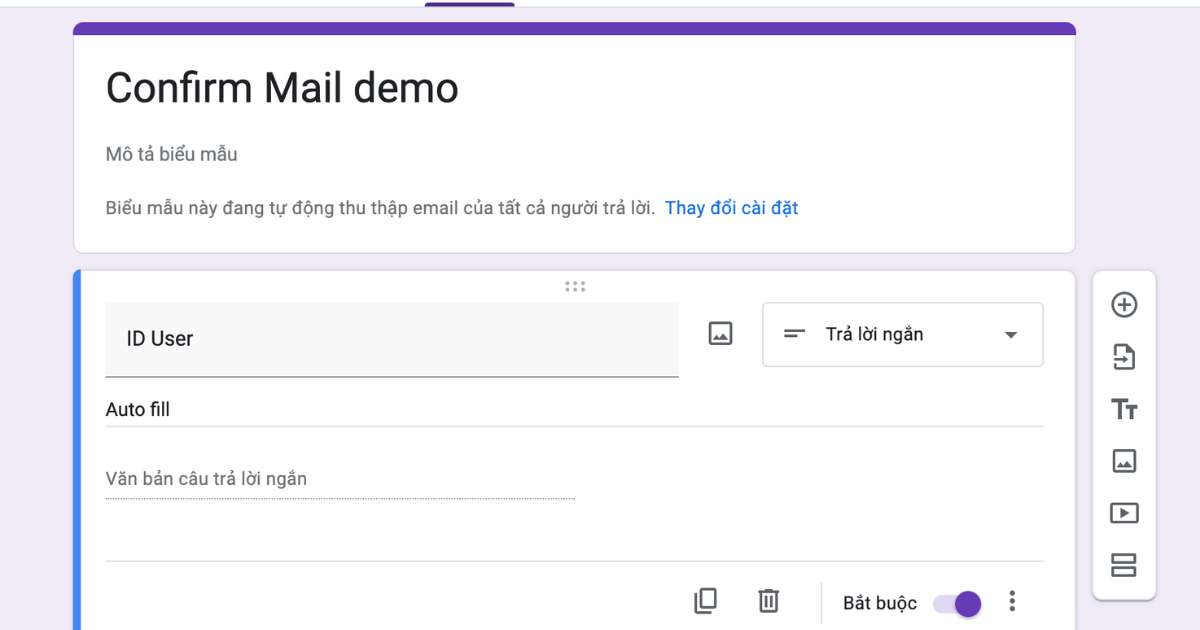Click the Văn bản câu trả lời ngắn placeholder
Screen dimensions: 1200x630
[206, 479]
